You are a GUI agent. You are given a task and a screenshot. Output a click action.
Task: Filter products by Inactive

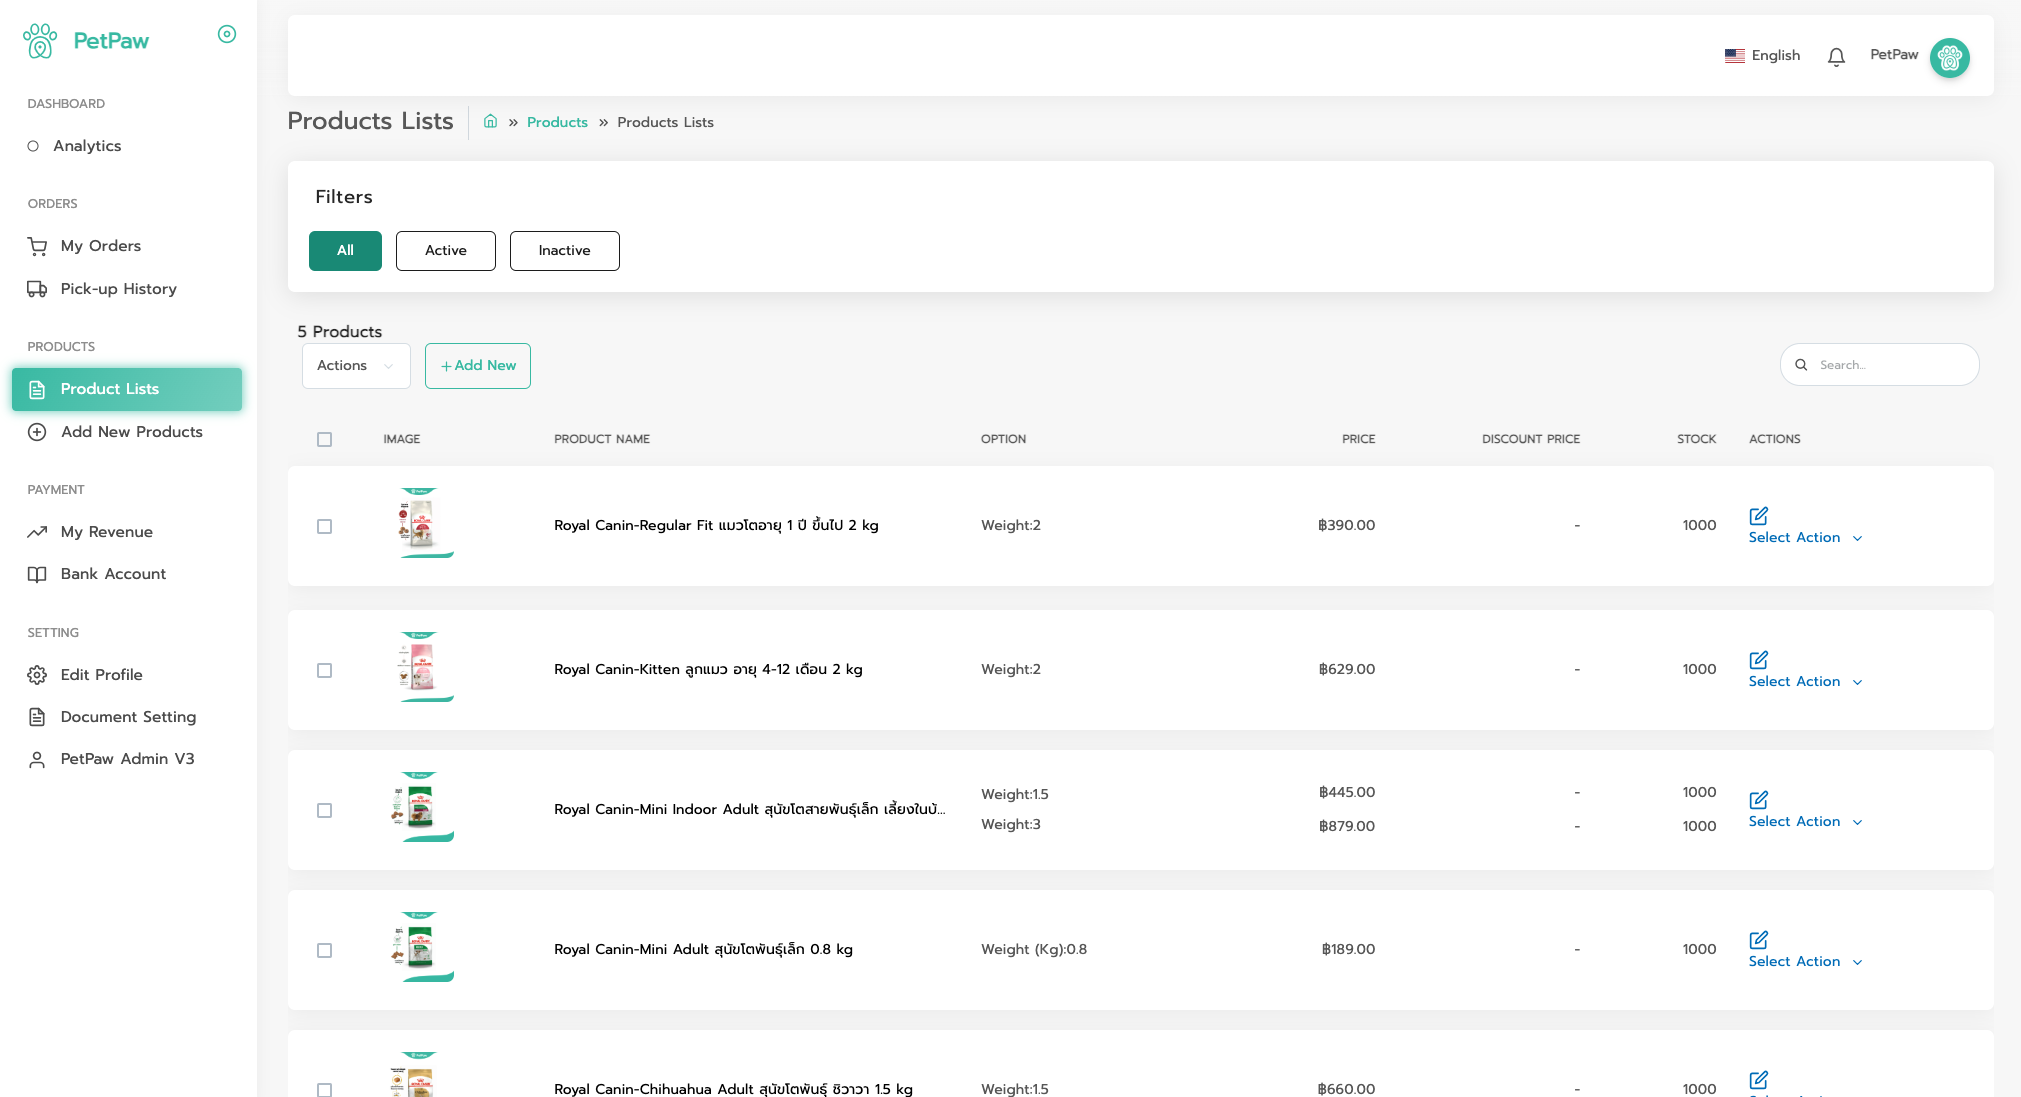coord(565,251)
